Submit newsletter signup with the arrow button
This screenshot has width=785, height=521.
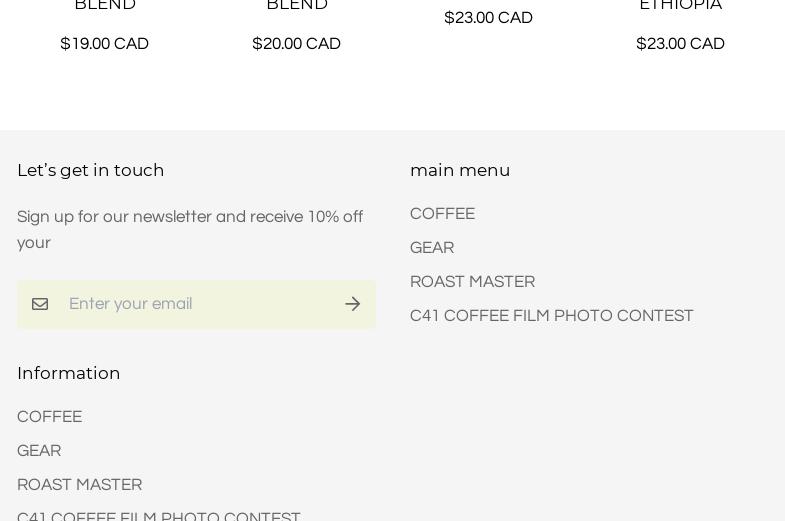click(352, 304)
